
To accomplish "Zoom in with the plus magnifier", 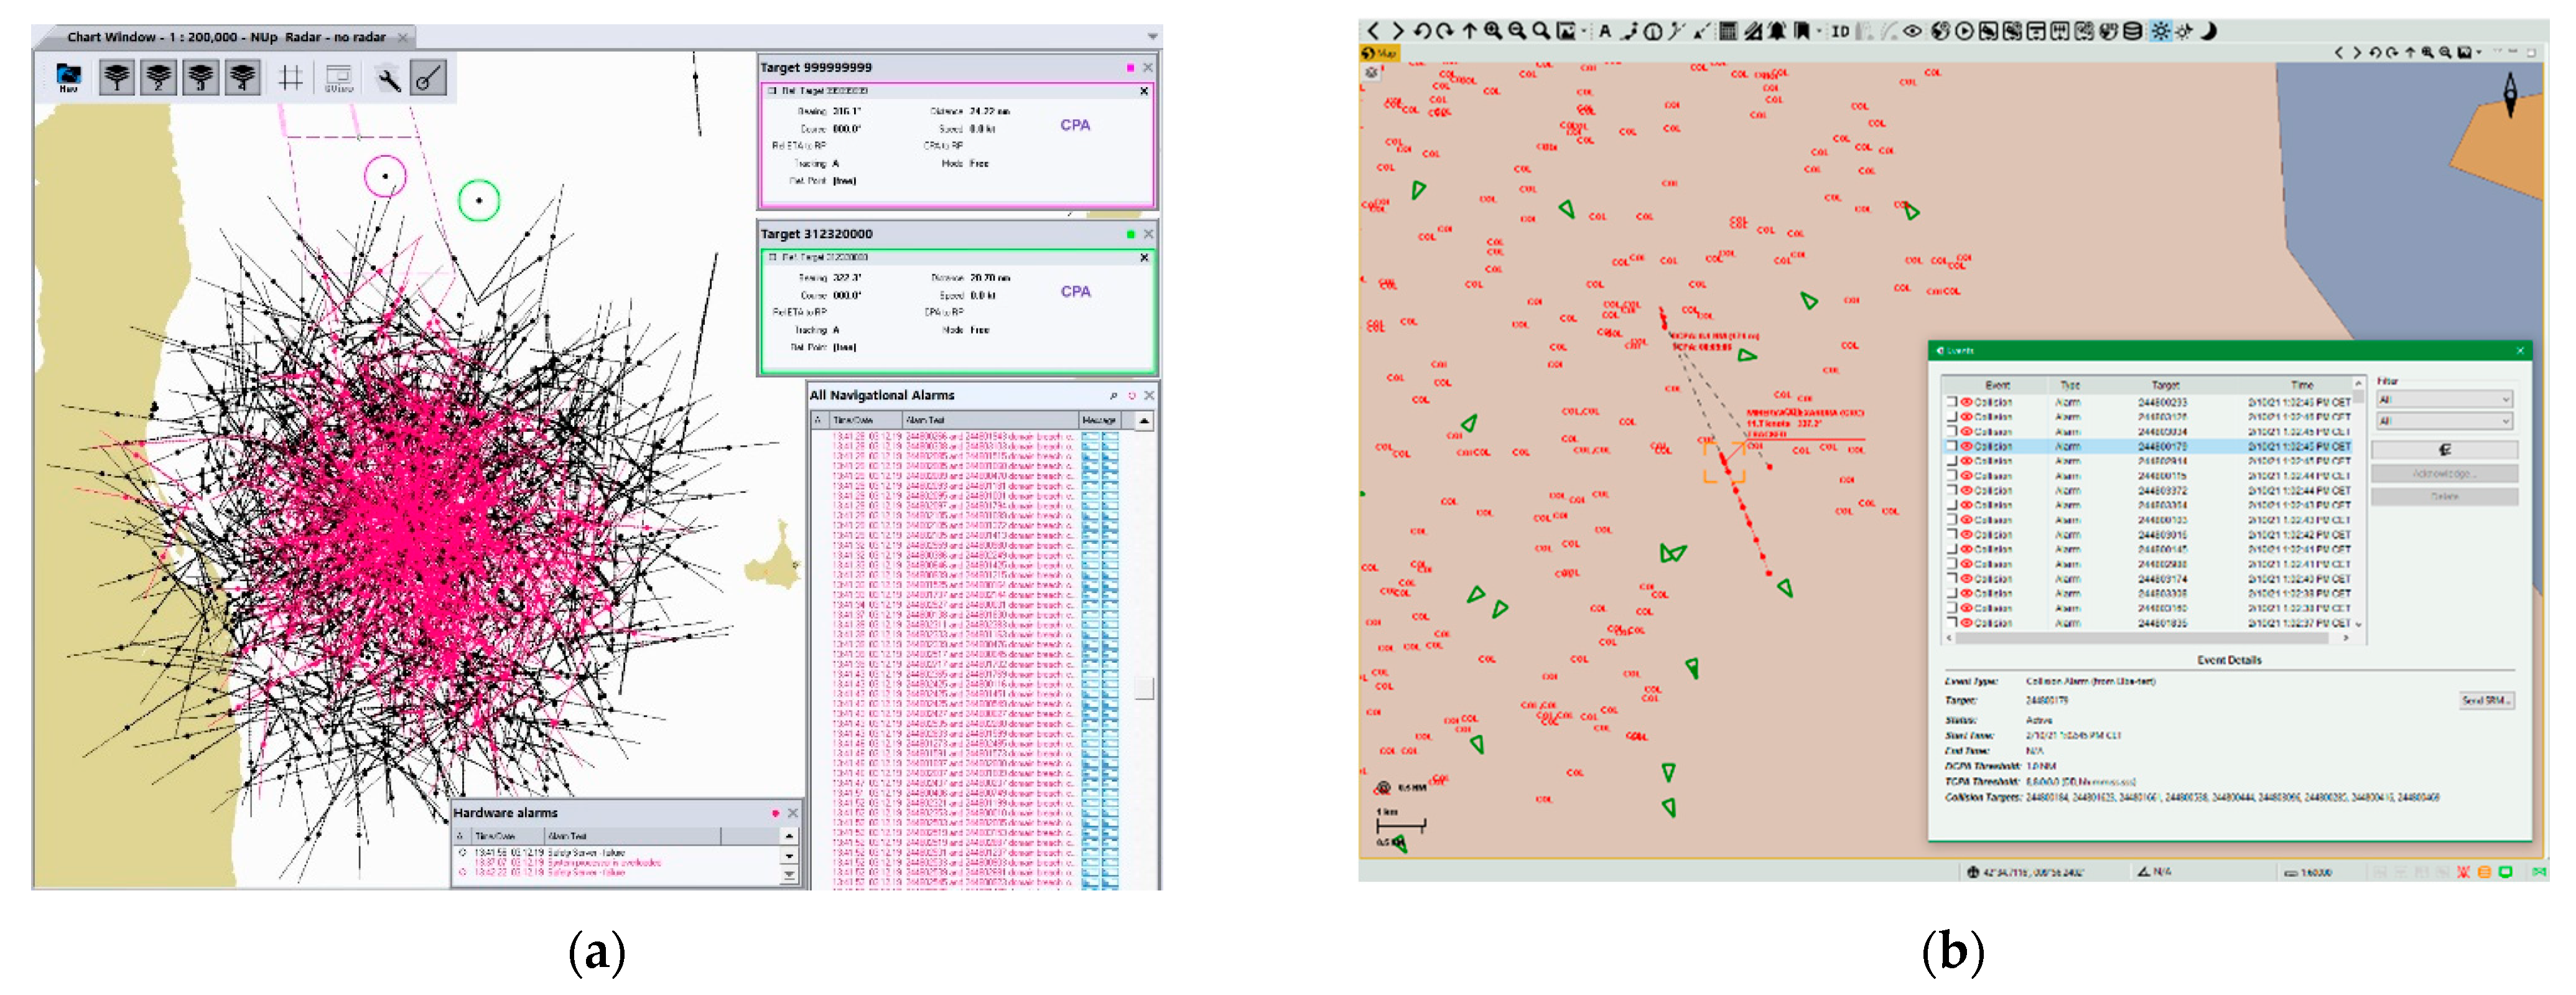I will [1493, 31].
